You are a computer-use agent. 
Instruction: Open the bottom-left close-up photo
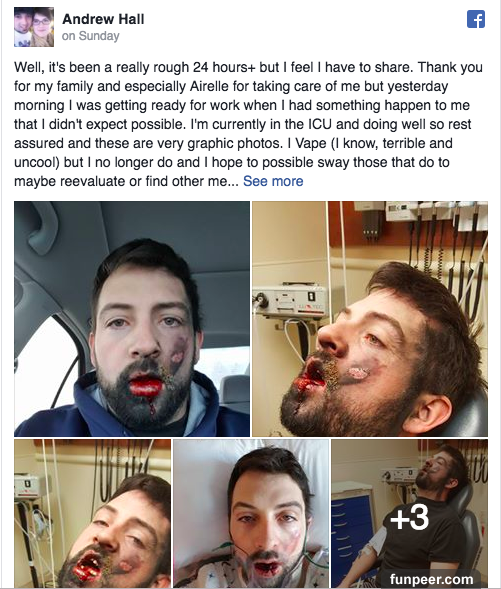point(92,513)
